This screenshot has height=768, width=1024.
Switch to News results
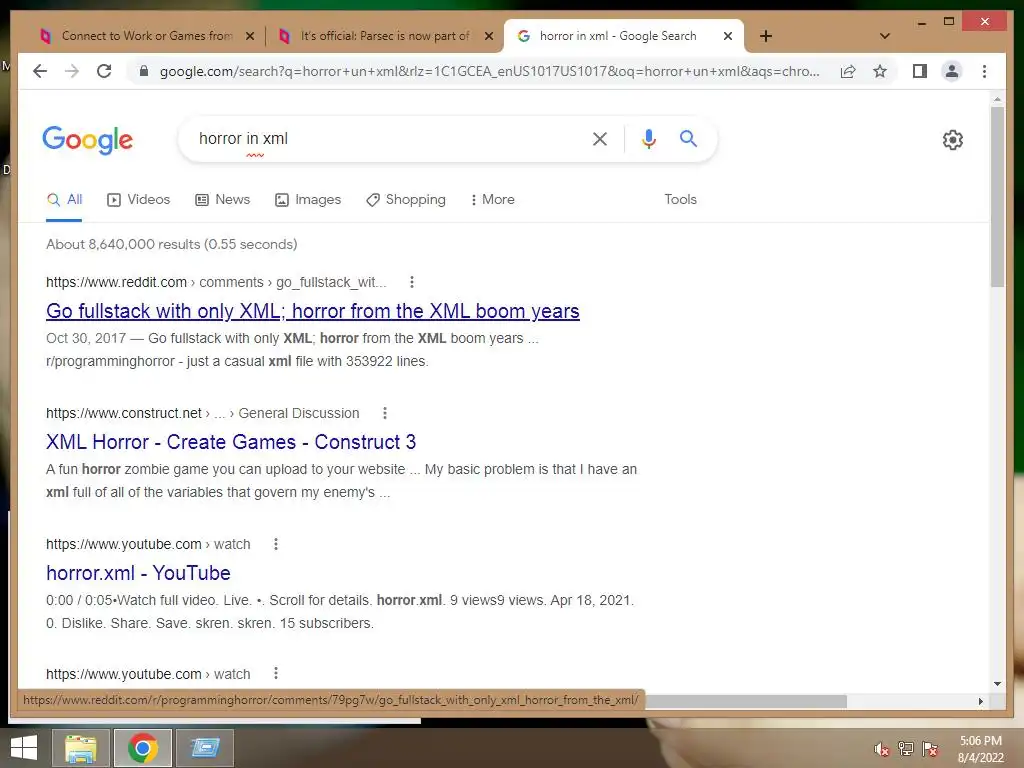coord(223,199)
